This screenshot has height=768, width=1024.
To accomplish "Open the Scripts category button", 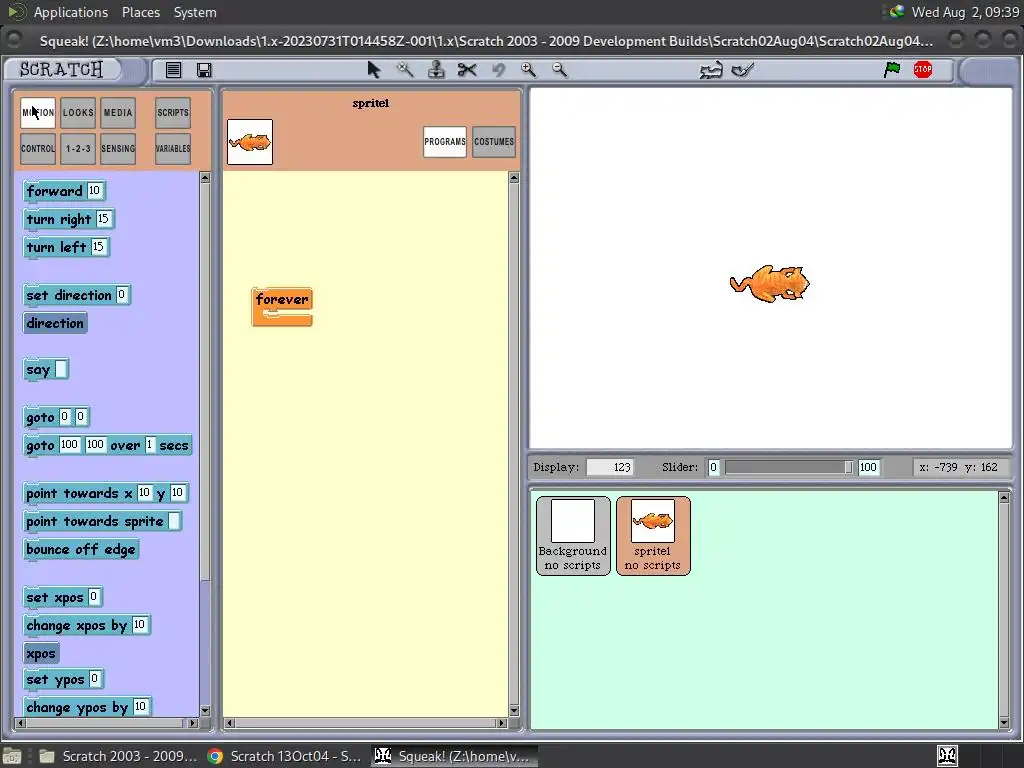I will pos(173,112).
